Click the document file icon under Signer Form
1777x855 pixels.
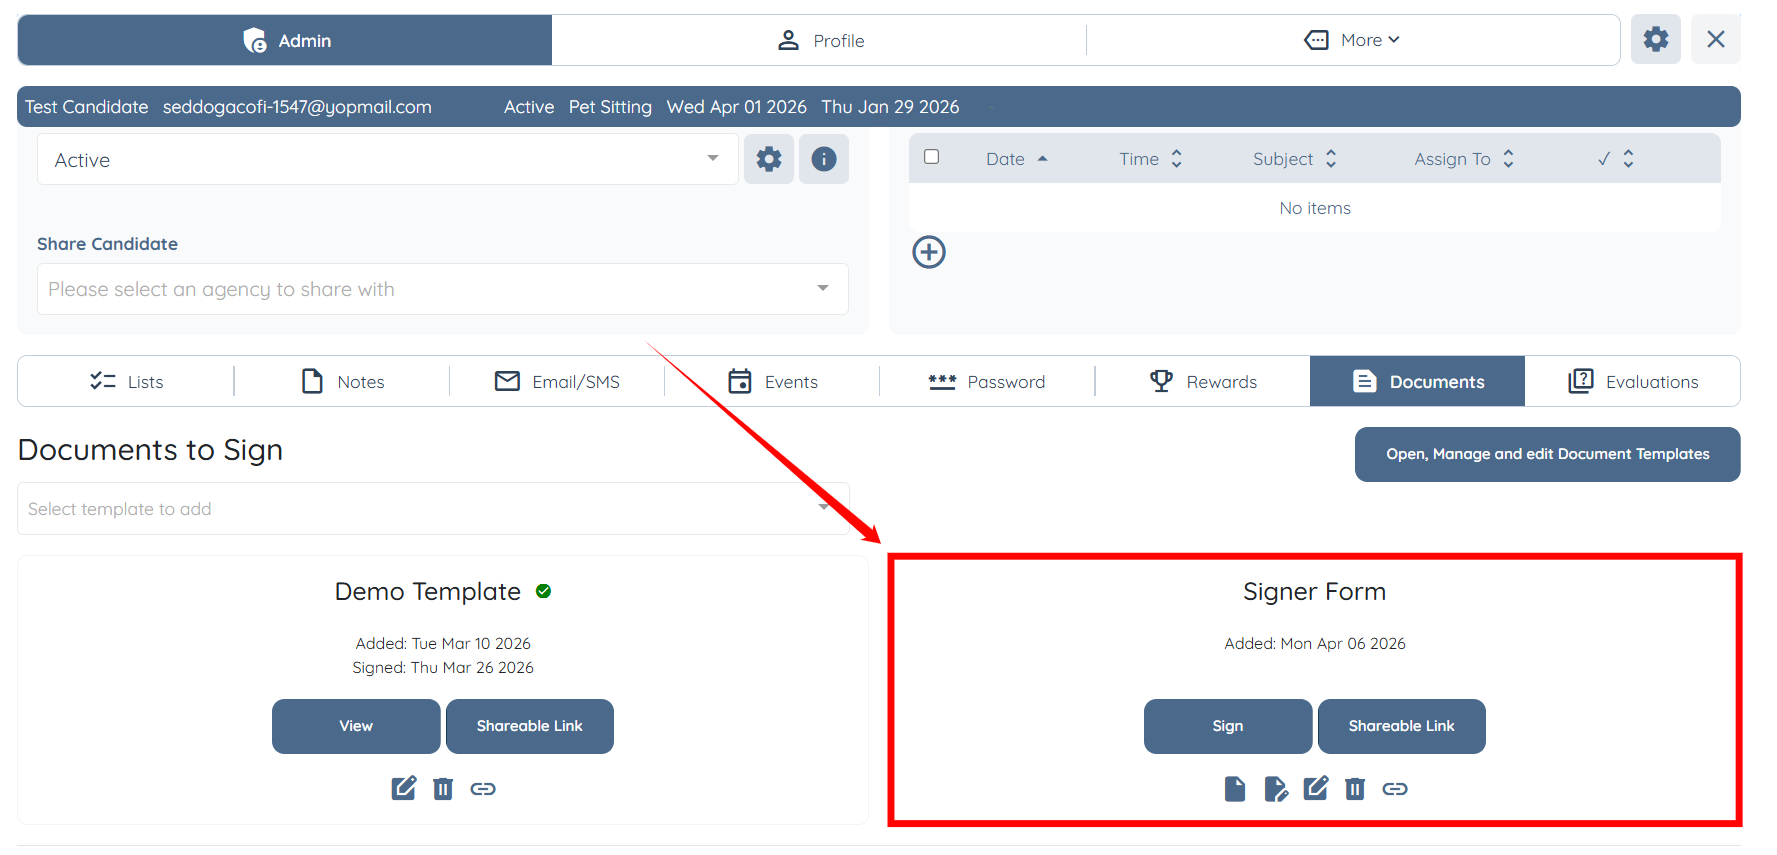point(1235,789)
